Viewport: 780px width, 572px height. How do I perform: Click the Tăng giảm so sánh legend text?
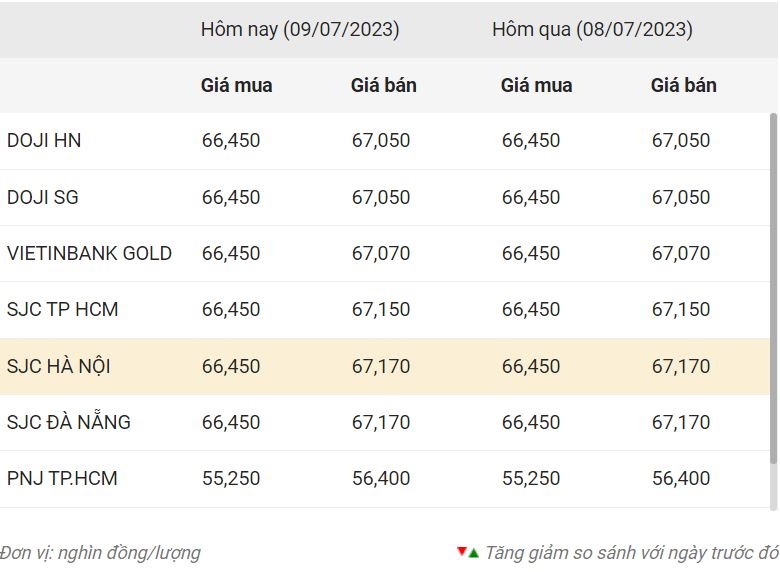tap(632, 553)
